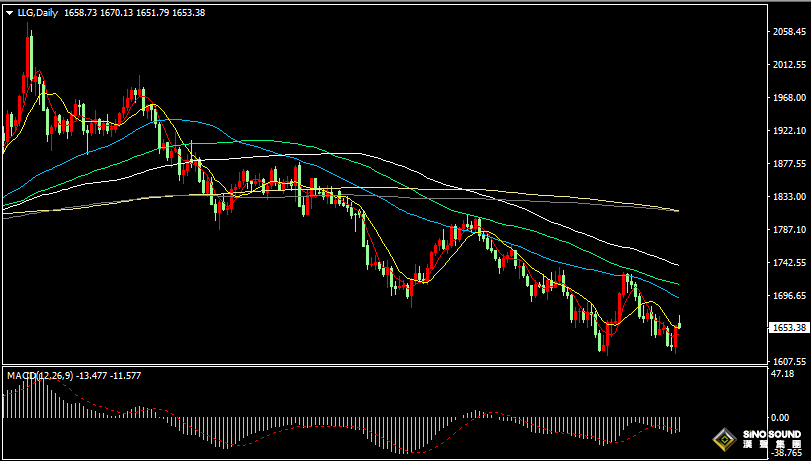Click the SINO SOUND watermark text
811x461 pixels.
(x=772, y=434)
